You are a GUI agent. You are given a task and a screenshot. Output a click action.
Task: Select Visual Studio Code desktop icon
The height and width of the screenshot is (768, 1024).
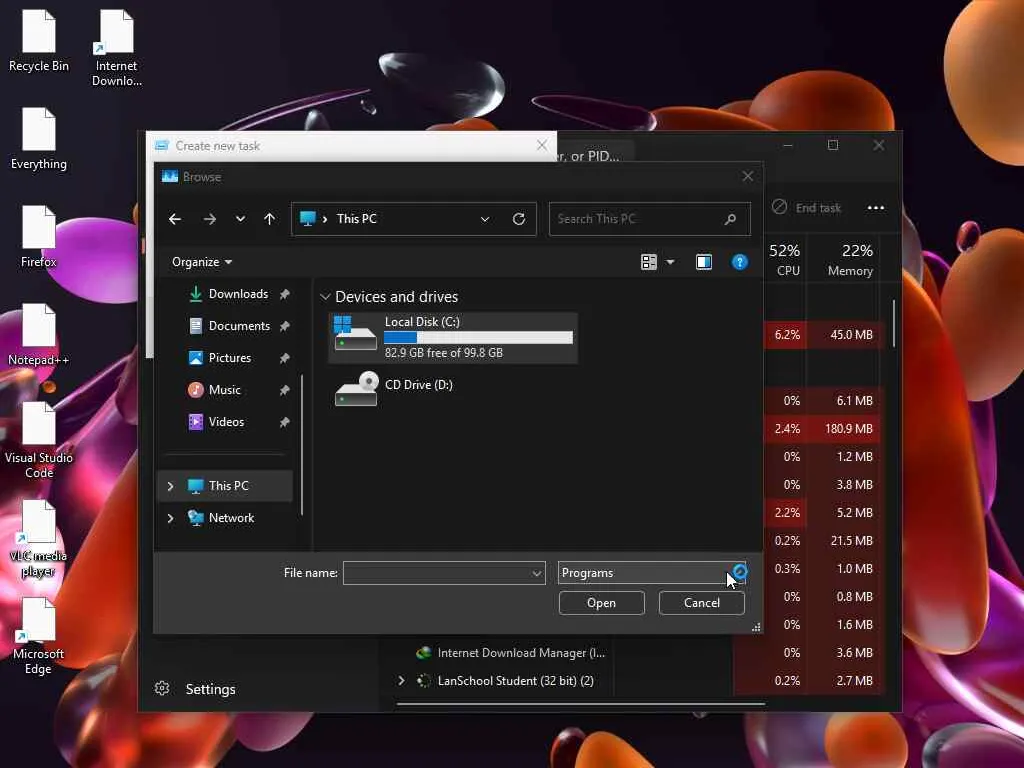tap(39, 440)
